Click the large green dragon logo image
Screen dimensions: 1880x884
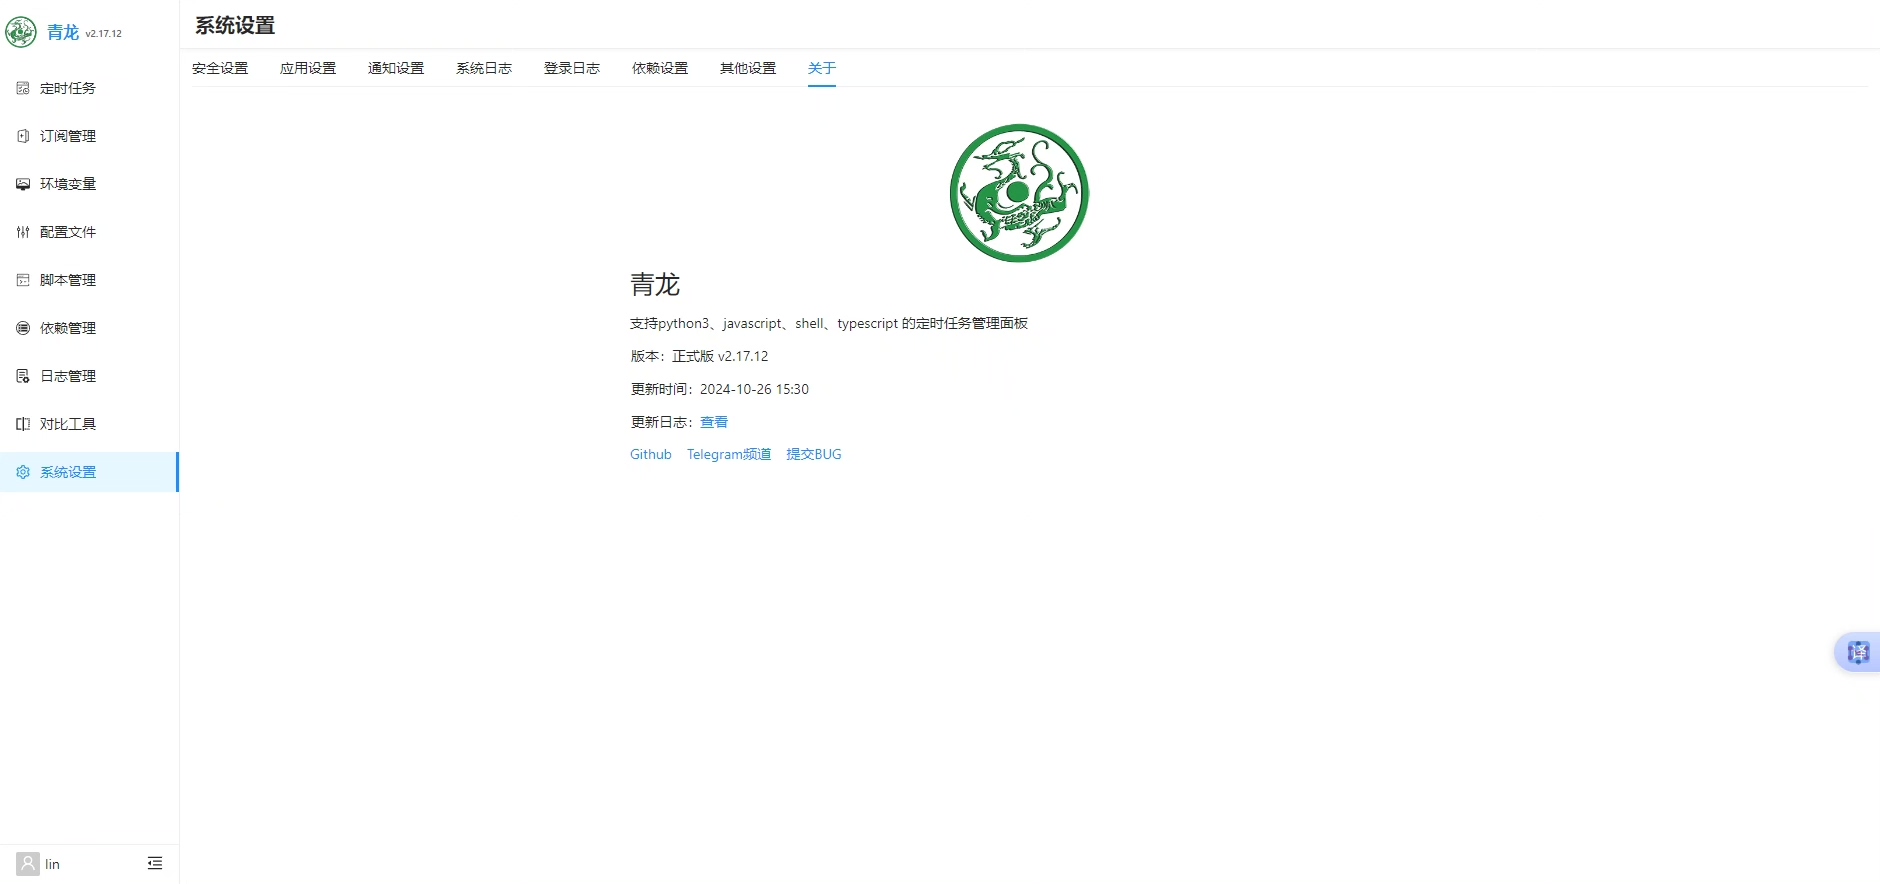1019,193
